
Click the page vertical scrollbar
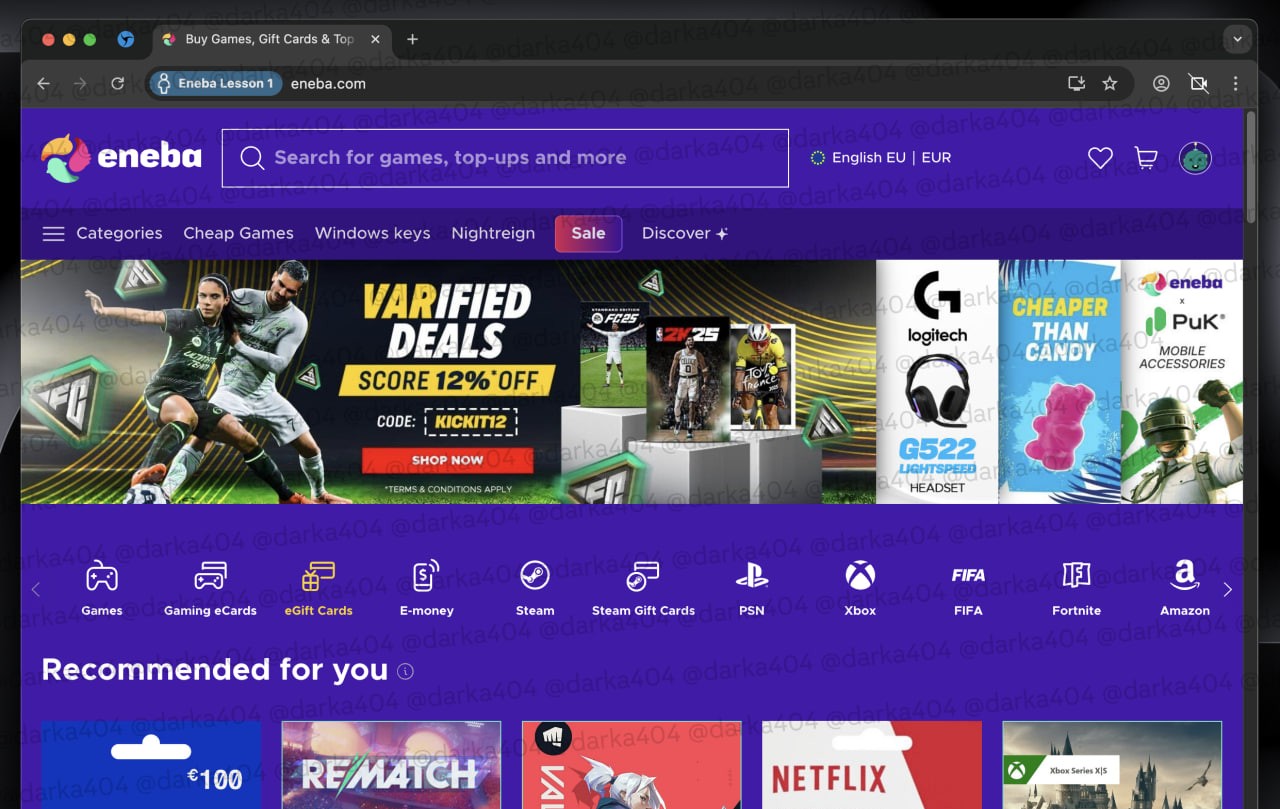click(1251, 167)
